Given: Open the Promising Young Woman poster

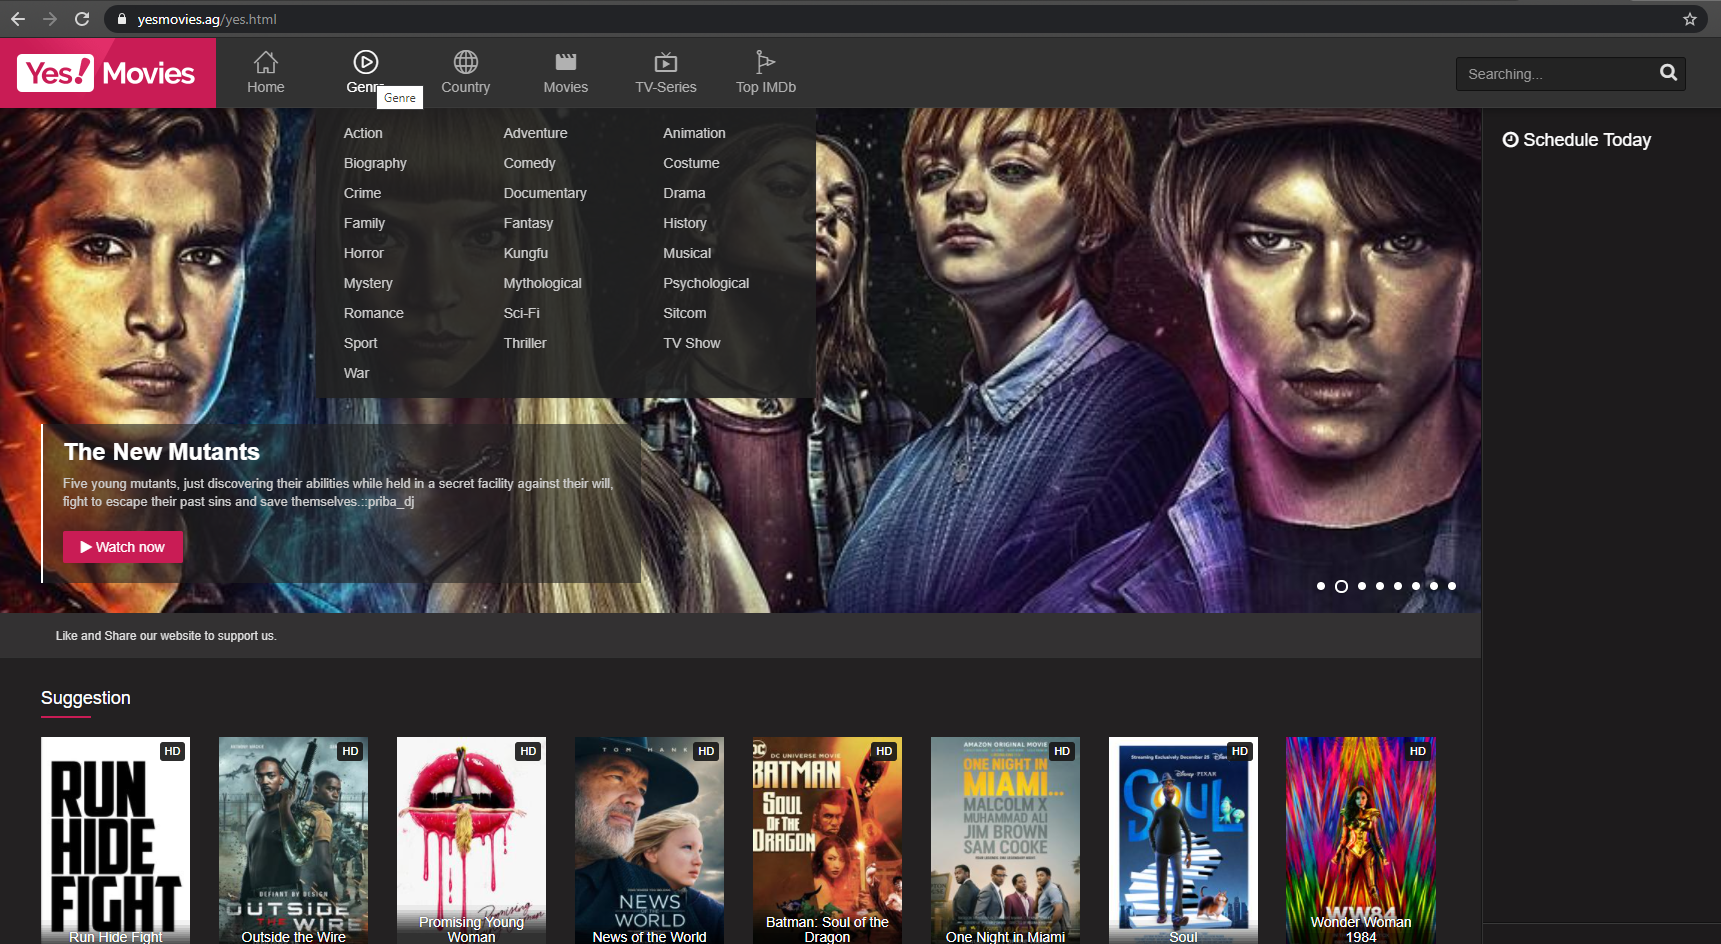Looking at the screenshot, I should pos(471,840).
